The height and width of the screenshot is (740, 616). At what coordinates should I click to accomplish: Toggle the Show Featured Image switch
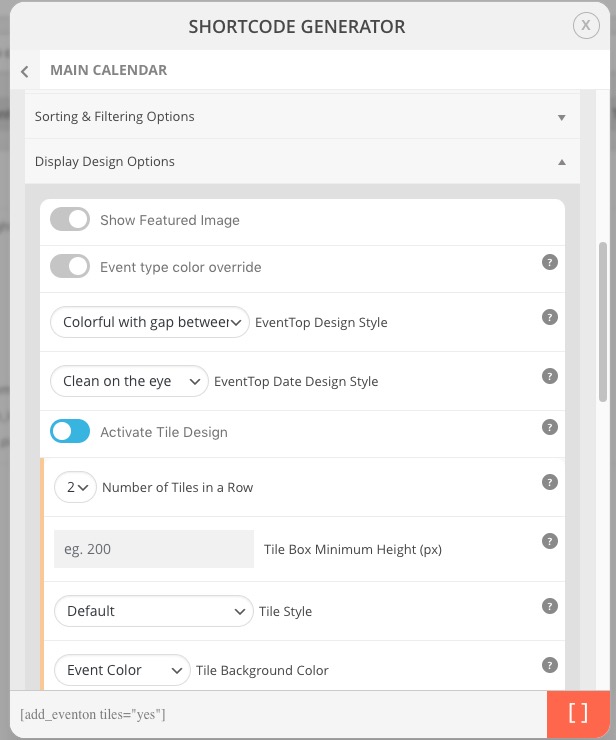click(x=70, y=220)
